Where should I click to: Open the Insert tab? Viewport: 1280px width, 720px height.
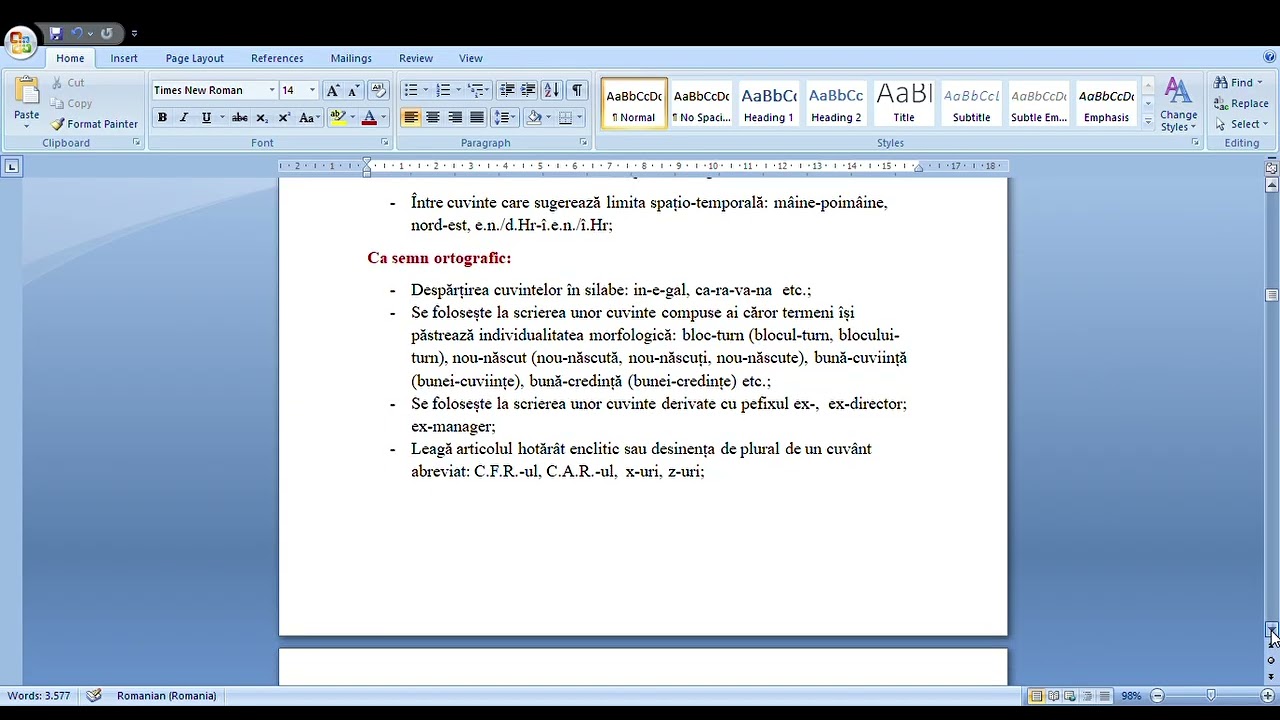tap(124, 58)
